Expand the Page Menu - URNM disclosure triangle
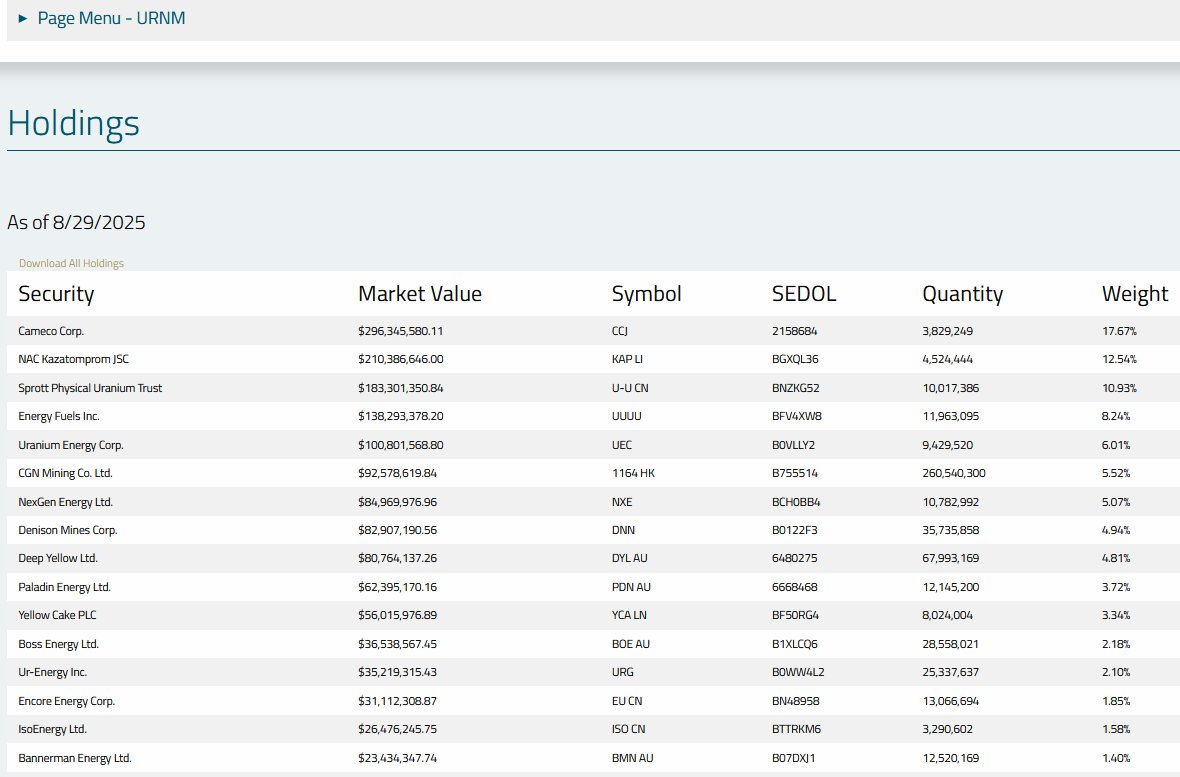 23,18
